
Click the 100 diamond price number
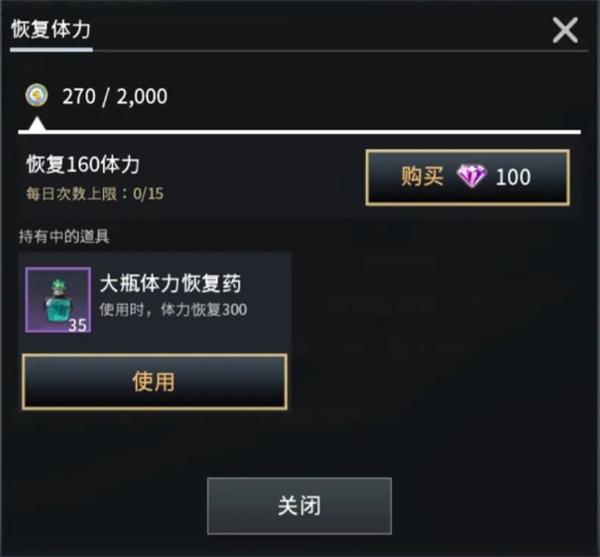tap(513, 177)
